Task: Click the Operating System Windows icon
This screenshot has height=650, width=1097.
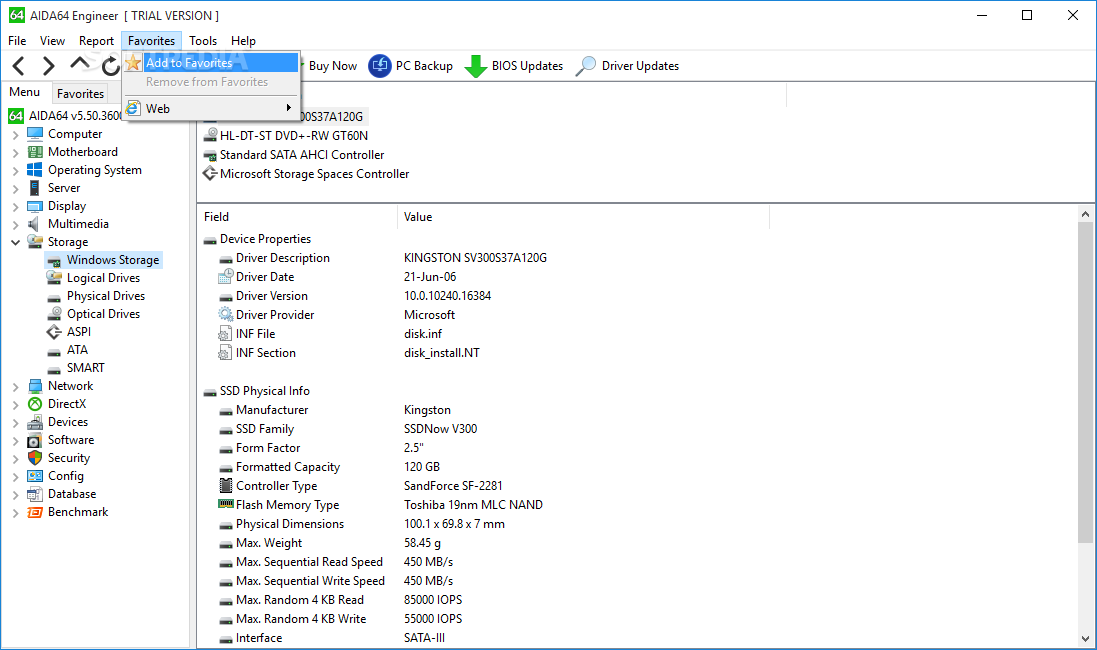Action: (x=35, y=170)
